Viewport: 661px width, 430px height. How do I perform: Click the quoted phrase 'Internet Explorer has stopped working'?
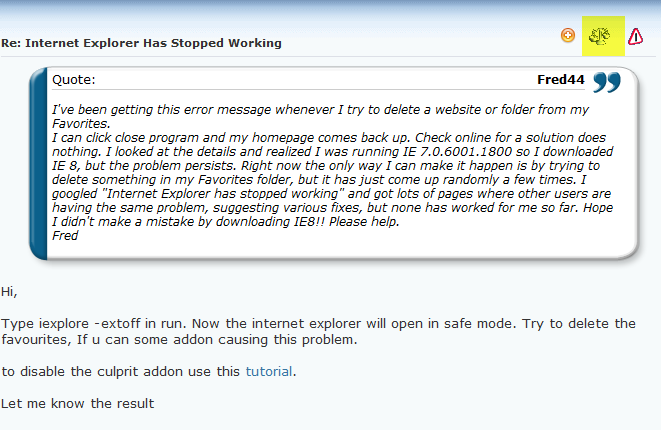(223, 194)
